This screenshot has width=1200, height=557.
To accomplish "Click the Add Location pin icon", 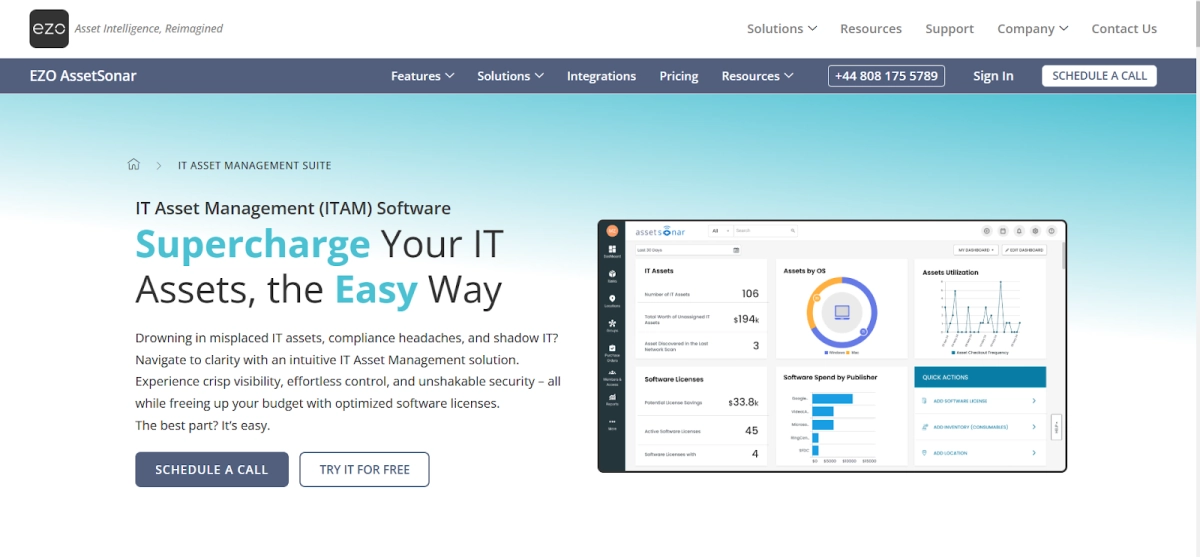I will (x=924, y=453).
